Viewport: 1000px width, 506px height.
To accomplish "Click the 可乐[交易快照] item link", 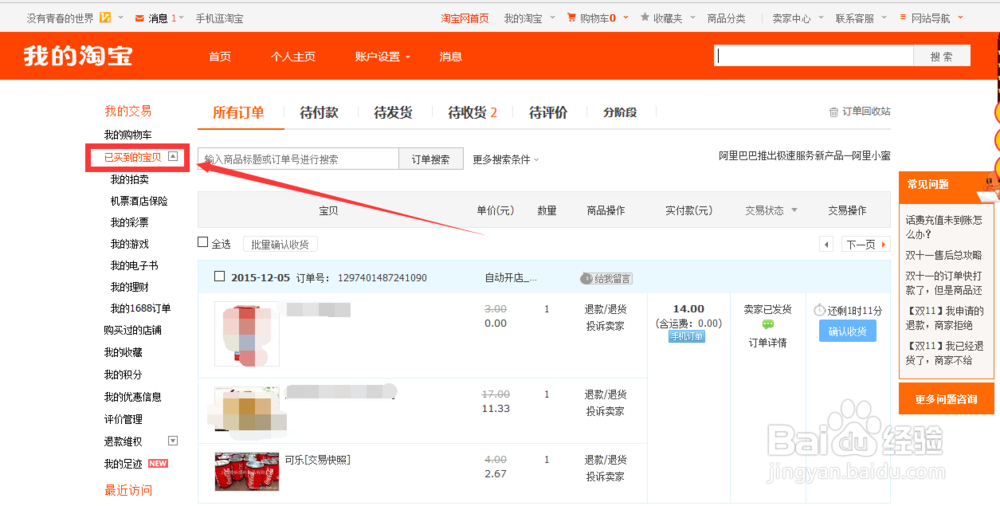I will [x=318, y=459].
